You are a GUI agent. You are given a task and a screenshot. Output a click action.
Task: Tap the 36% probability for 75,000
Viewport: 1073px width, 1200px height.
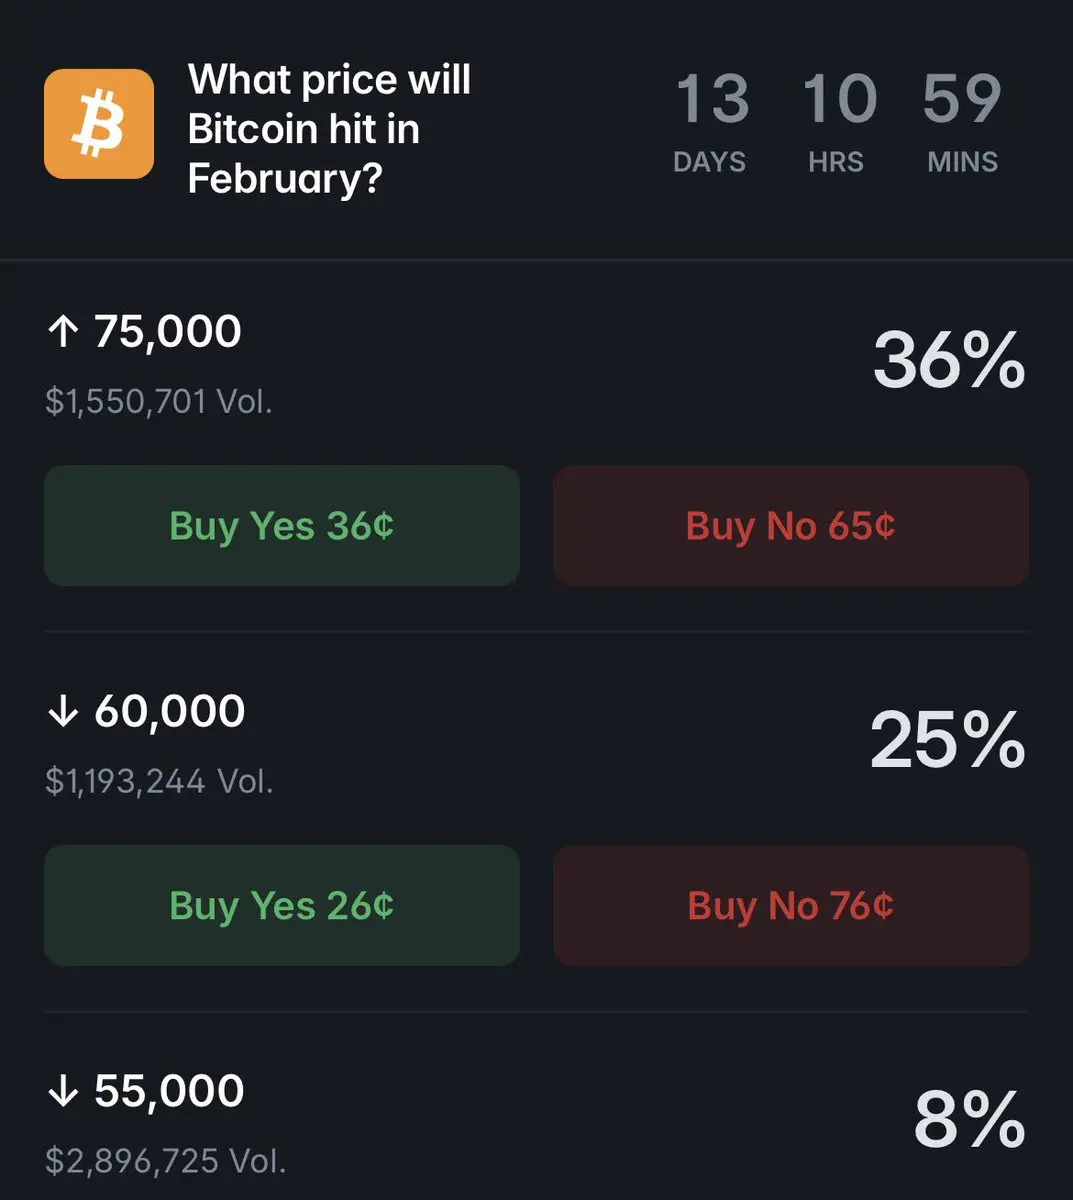[x=948, y=360]
